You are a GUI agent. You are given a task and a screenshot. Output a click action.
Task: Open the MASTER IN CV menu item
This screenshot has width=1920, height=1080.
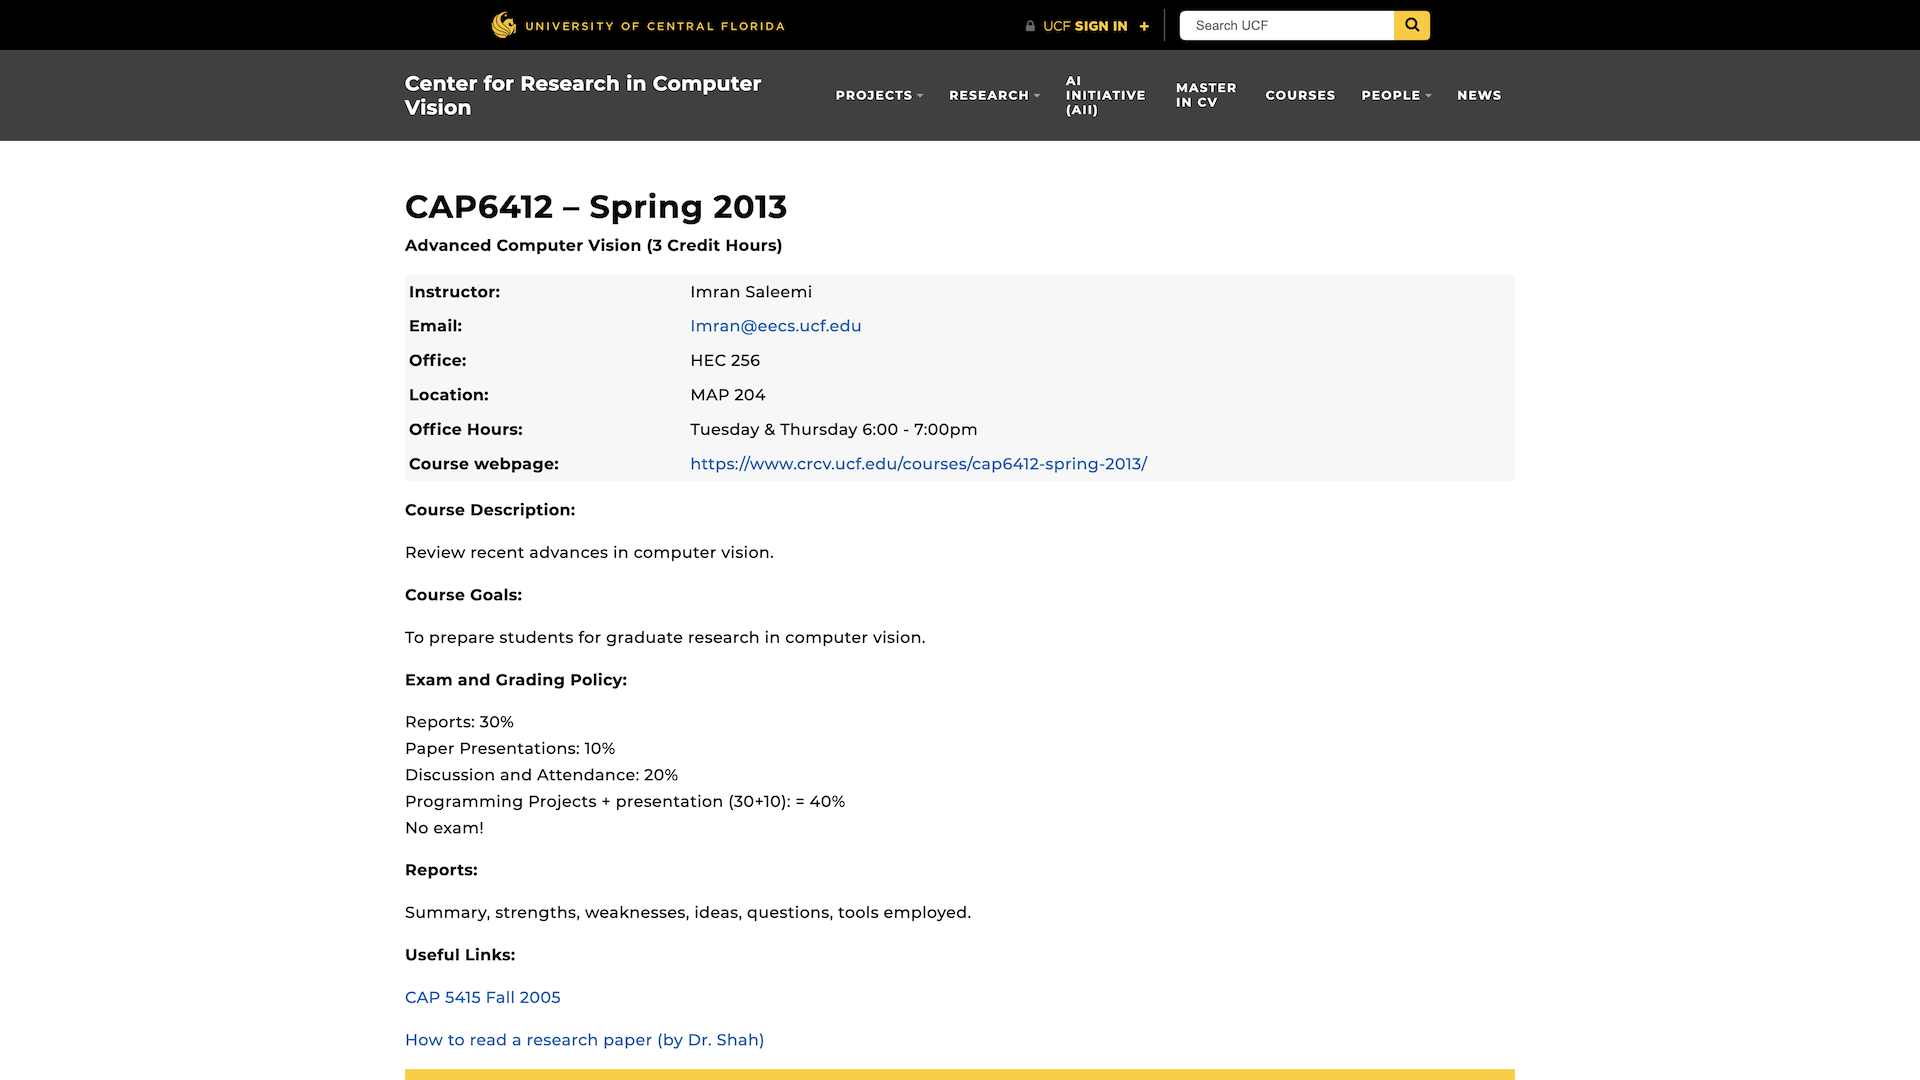click(x=1206, y=95)
